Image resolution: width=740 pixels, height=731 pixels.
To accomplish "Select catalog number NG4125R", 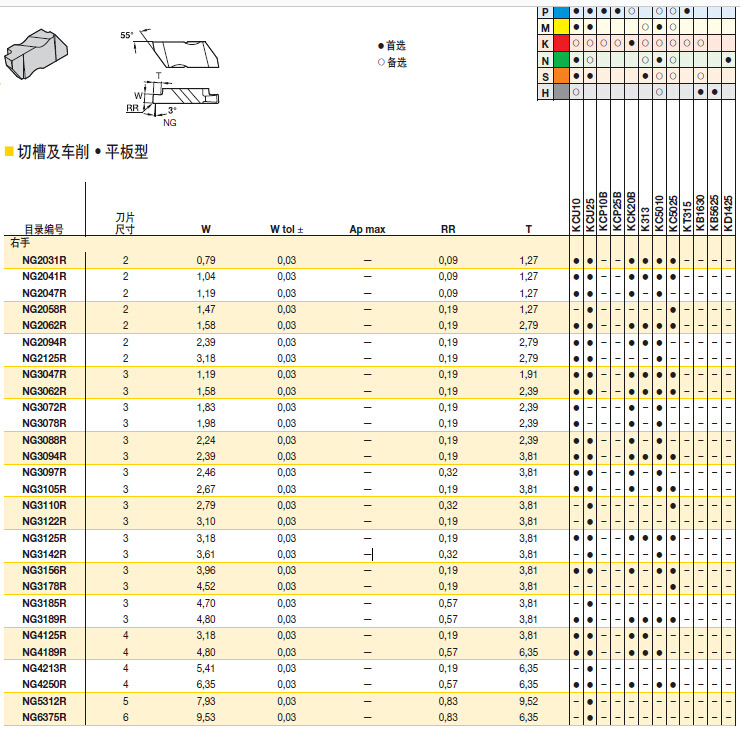I will click(x=44, y=636).
